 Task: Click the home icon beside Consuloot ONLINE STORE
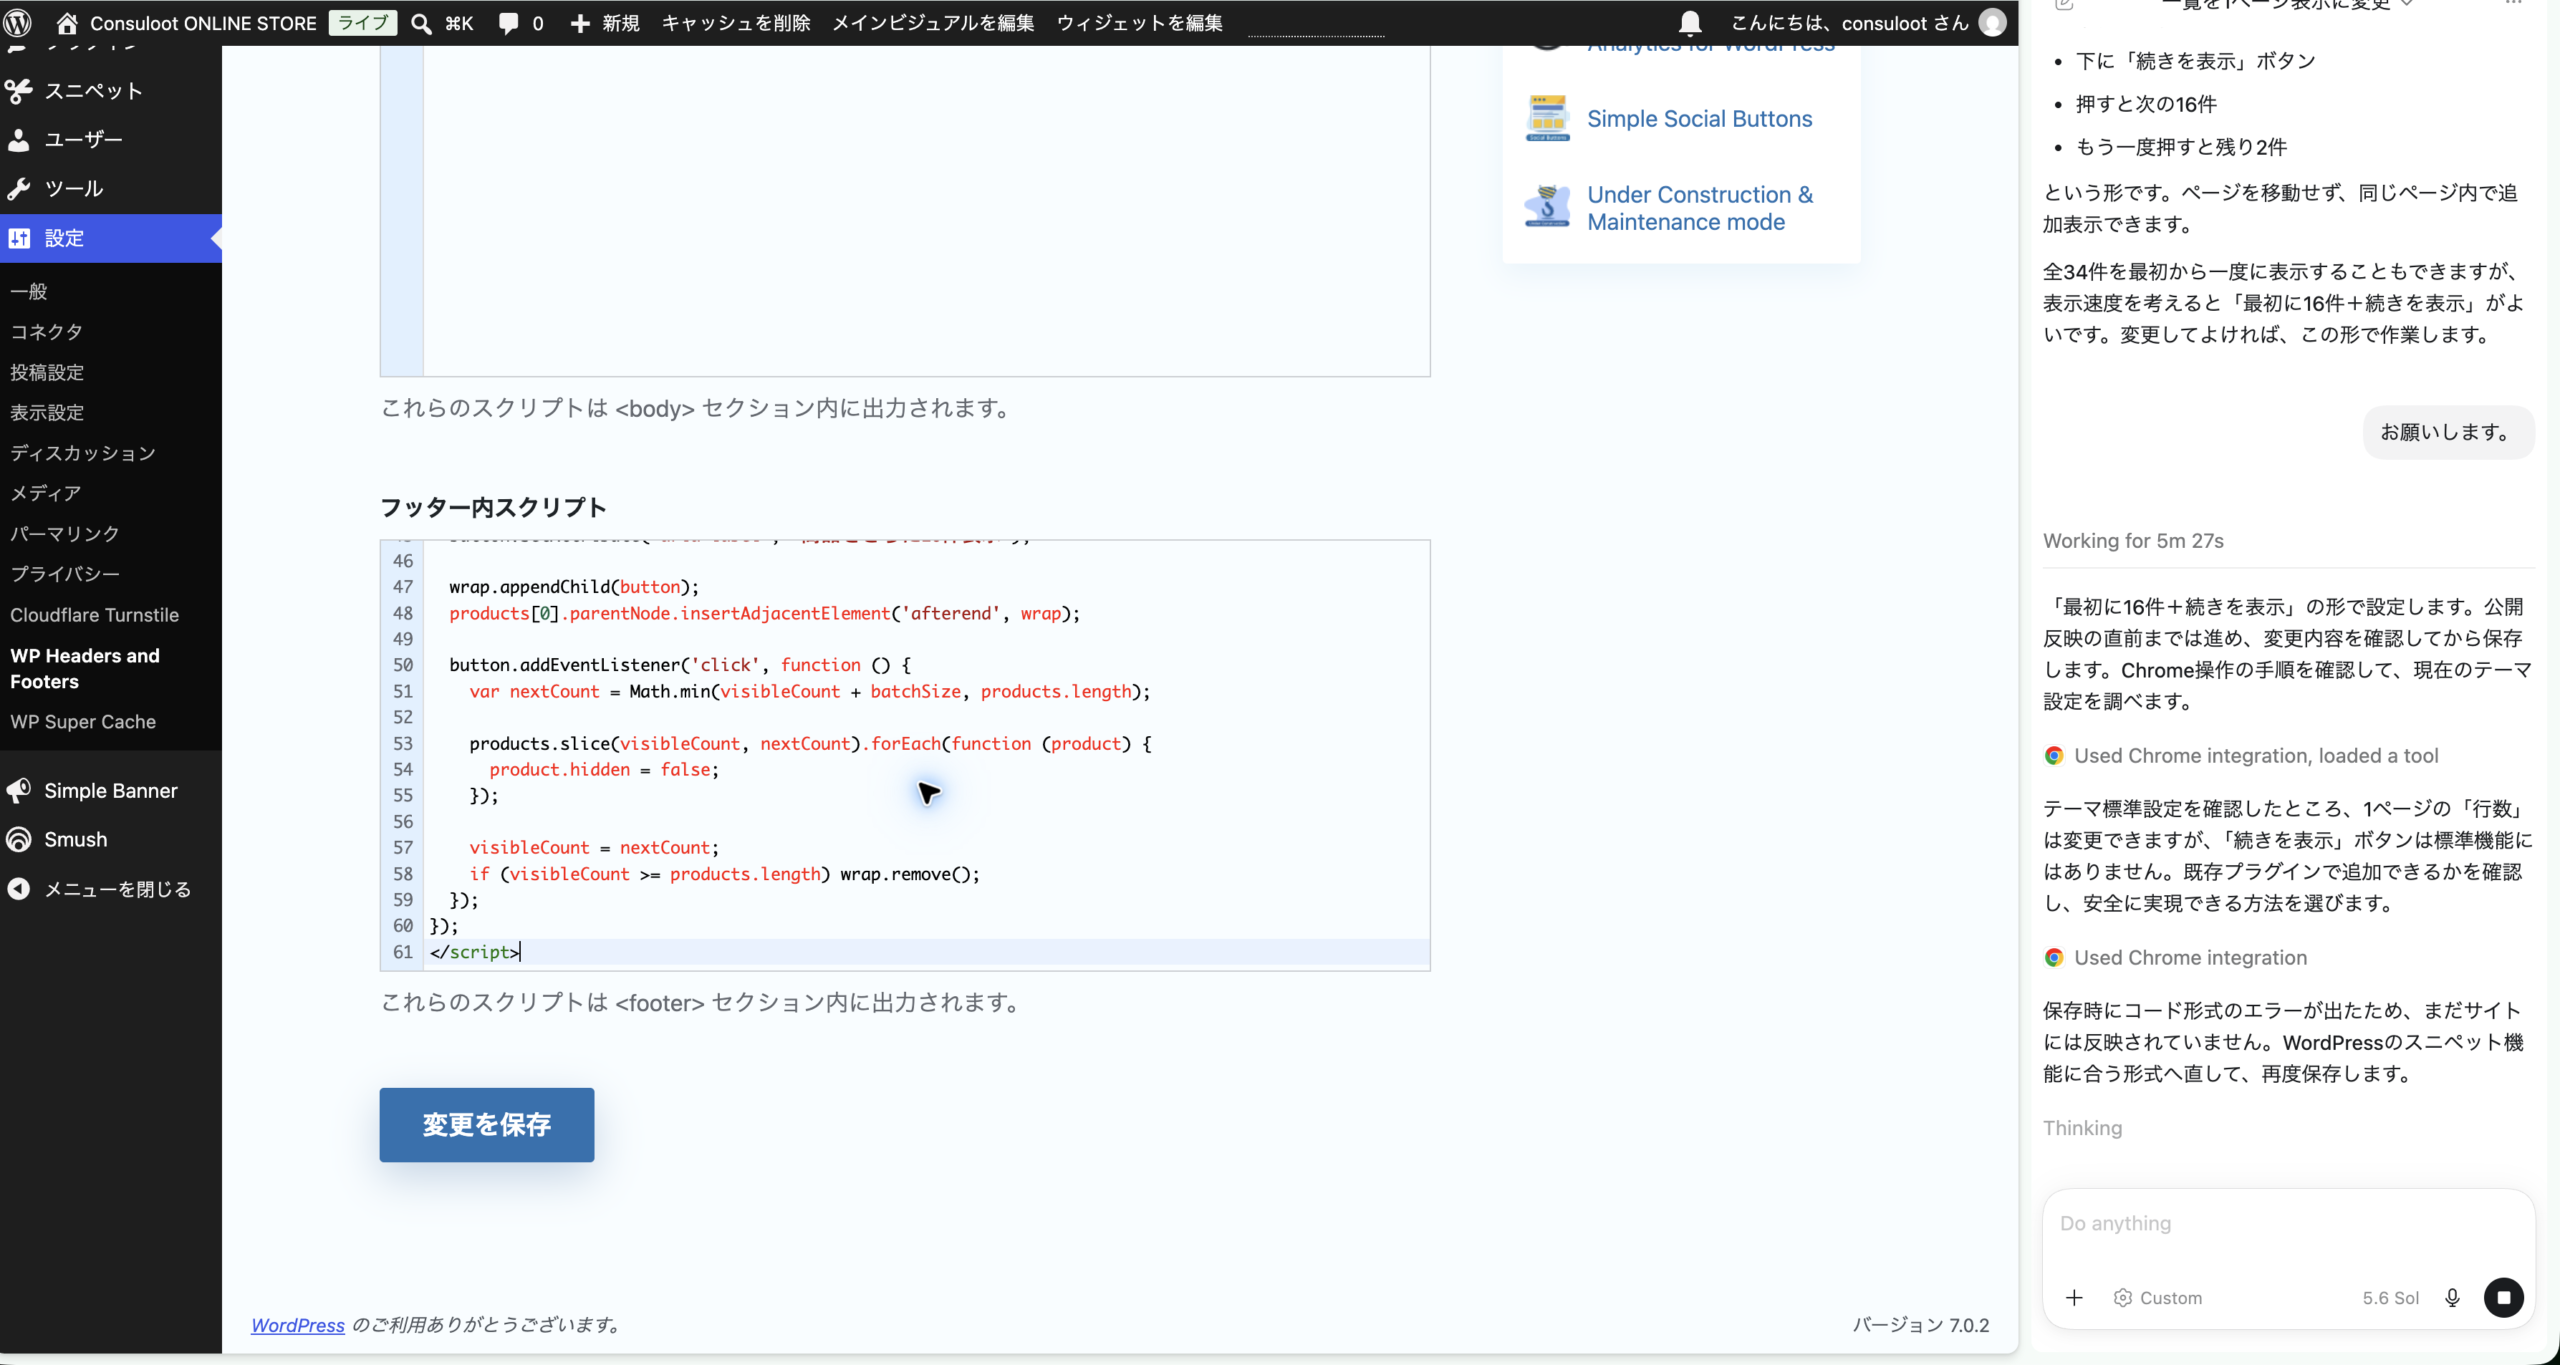point(67,22)
